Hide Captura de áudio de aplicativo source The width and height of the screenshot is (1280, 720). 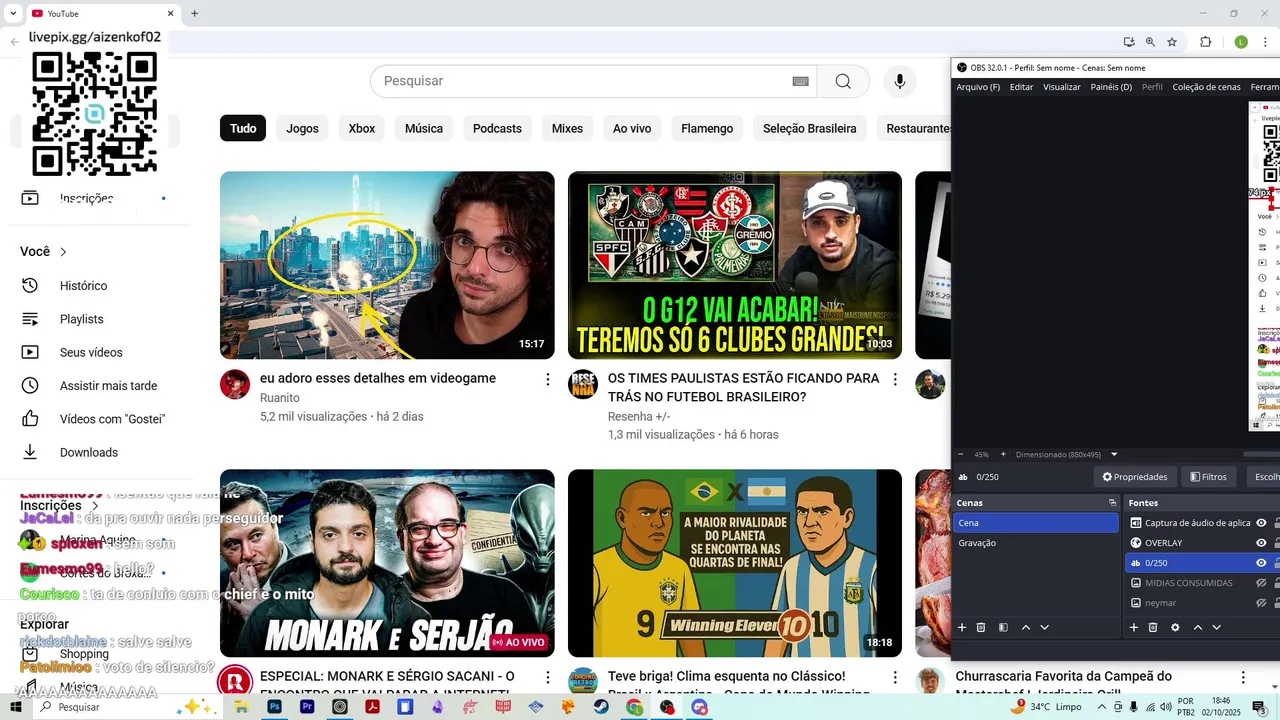click(1261, 523)
